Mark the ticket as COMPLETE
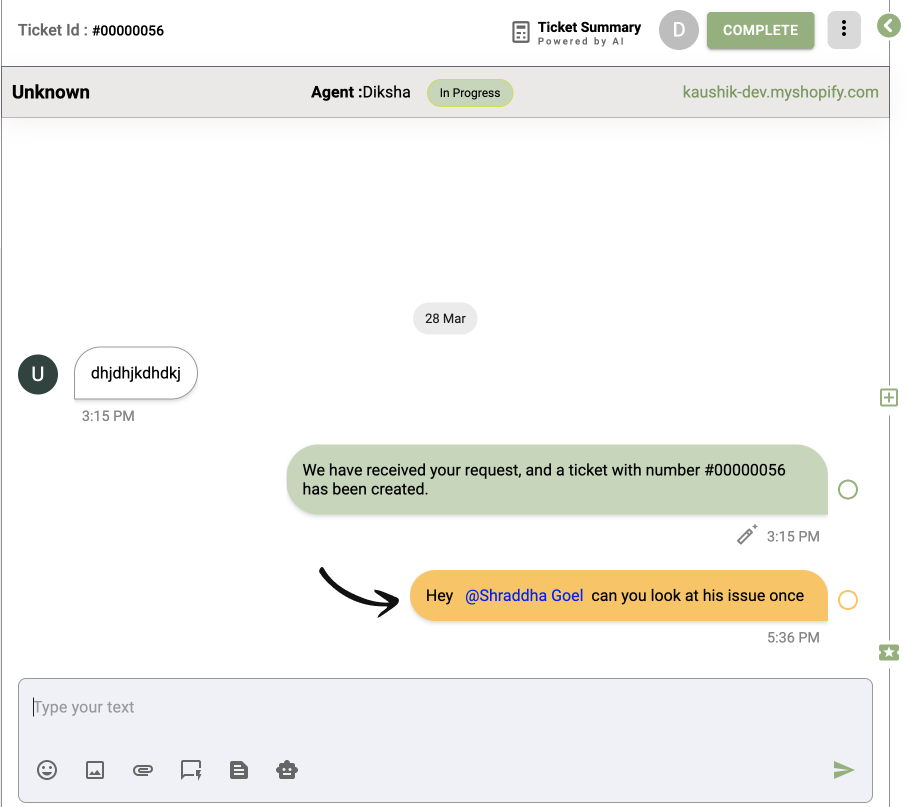The width and height of the screenshot is (906, 807). tap(760, 30)
